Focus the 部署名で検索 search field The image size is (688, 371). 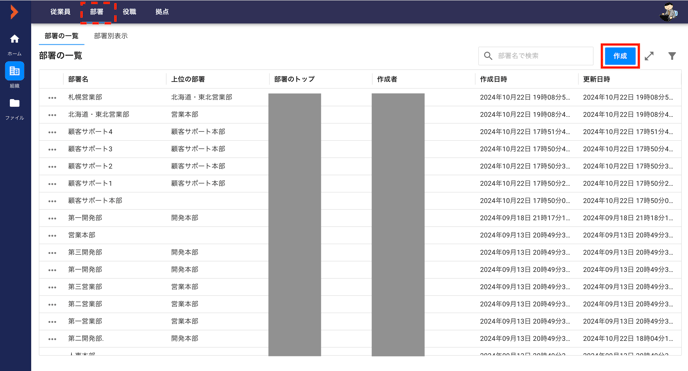pyautogui.click(x=536, y=56)
